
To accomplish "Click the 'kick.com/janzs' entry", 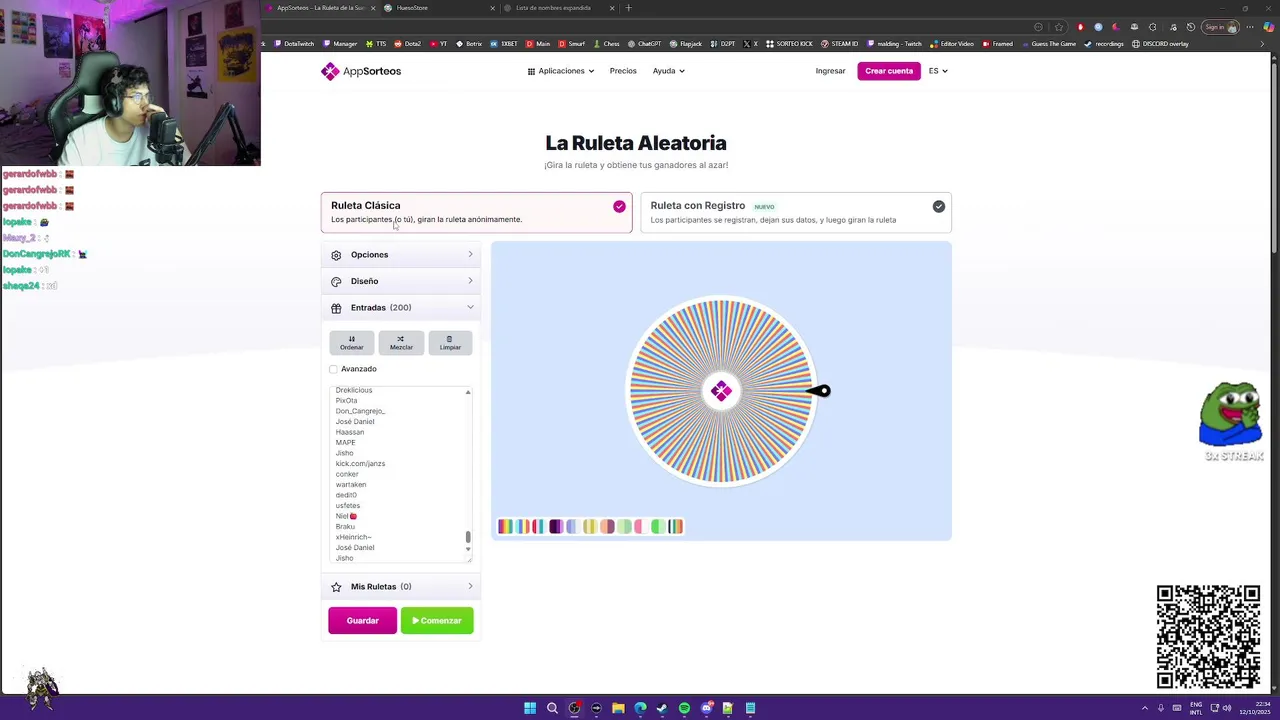I will coord(360,464).
